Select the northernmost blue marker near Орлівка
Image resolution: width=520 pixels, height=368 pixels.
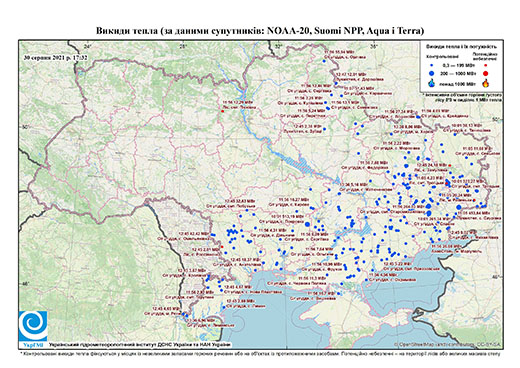click(324, 61)
